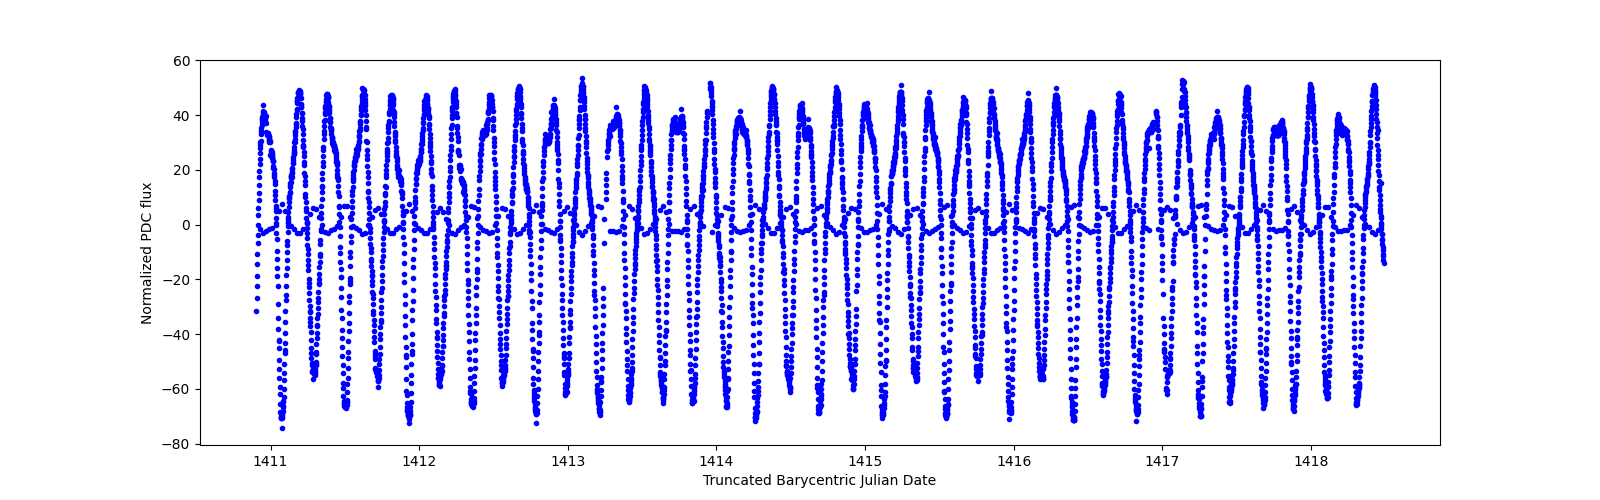This screenshot has height=500, width=1600.
Task: Click x-axis tick label 1416
Action: [x=1014, y=461]
